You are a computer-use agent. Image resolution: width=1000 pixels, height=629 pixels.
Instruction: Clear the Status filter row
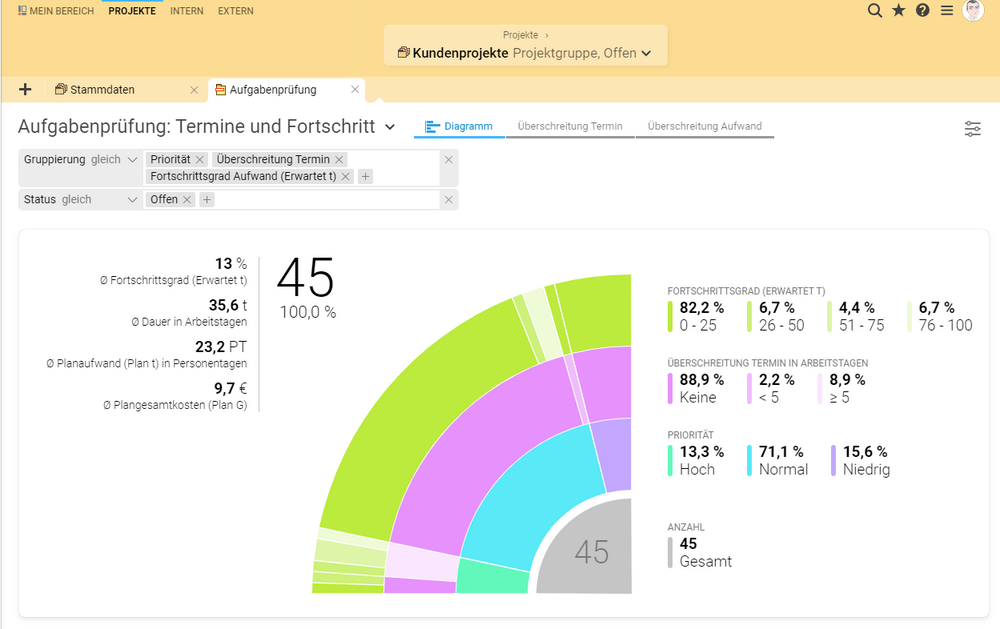[449, 200]
